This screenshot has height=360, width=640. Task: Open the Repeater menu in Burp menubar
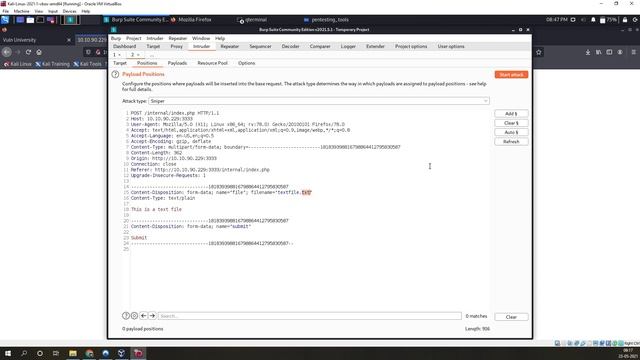click(x=178, y=38)
